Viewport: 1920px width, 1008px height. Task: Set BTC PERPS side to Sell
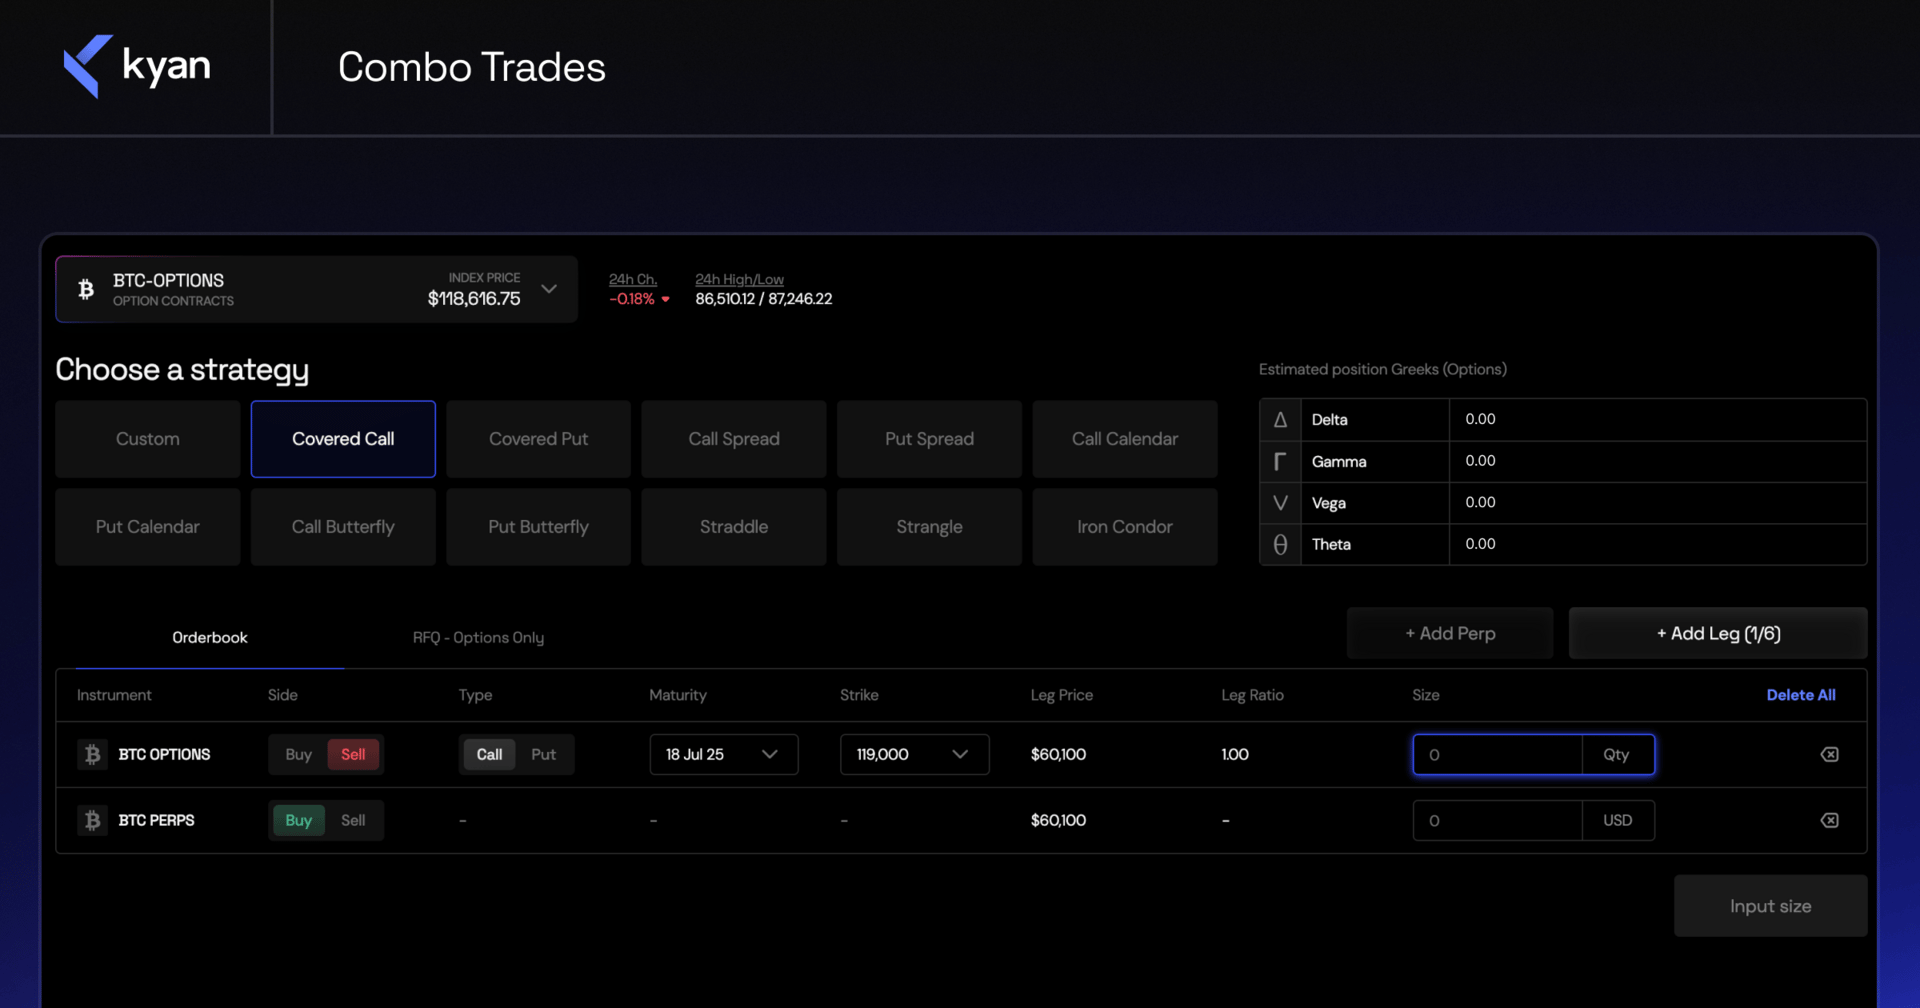click(353, 820)
